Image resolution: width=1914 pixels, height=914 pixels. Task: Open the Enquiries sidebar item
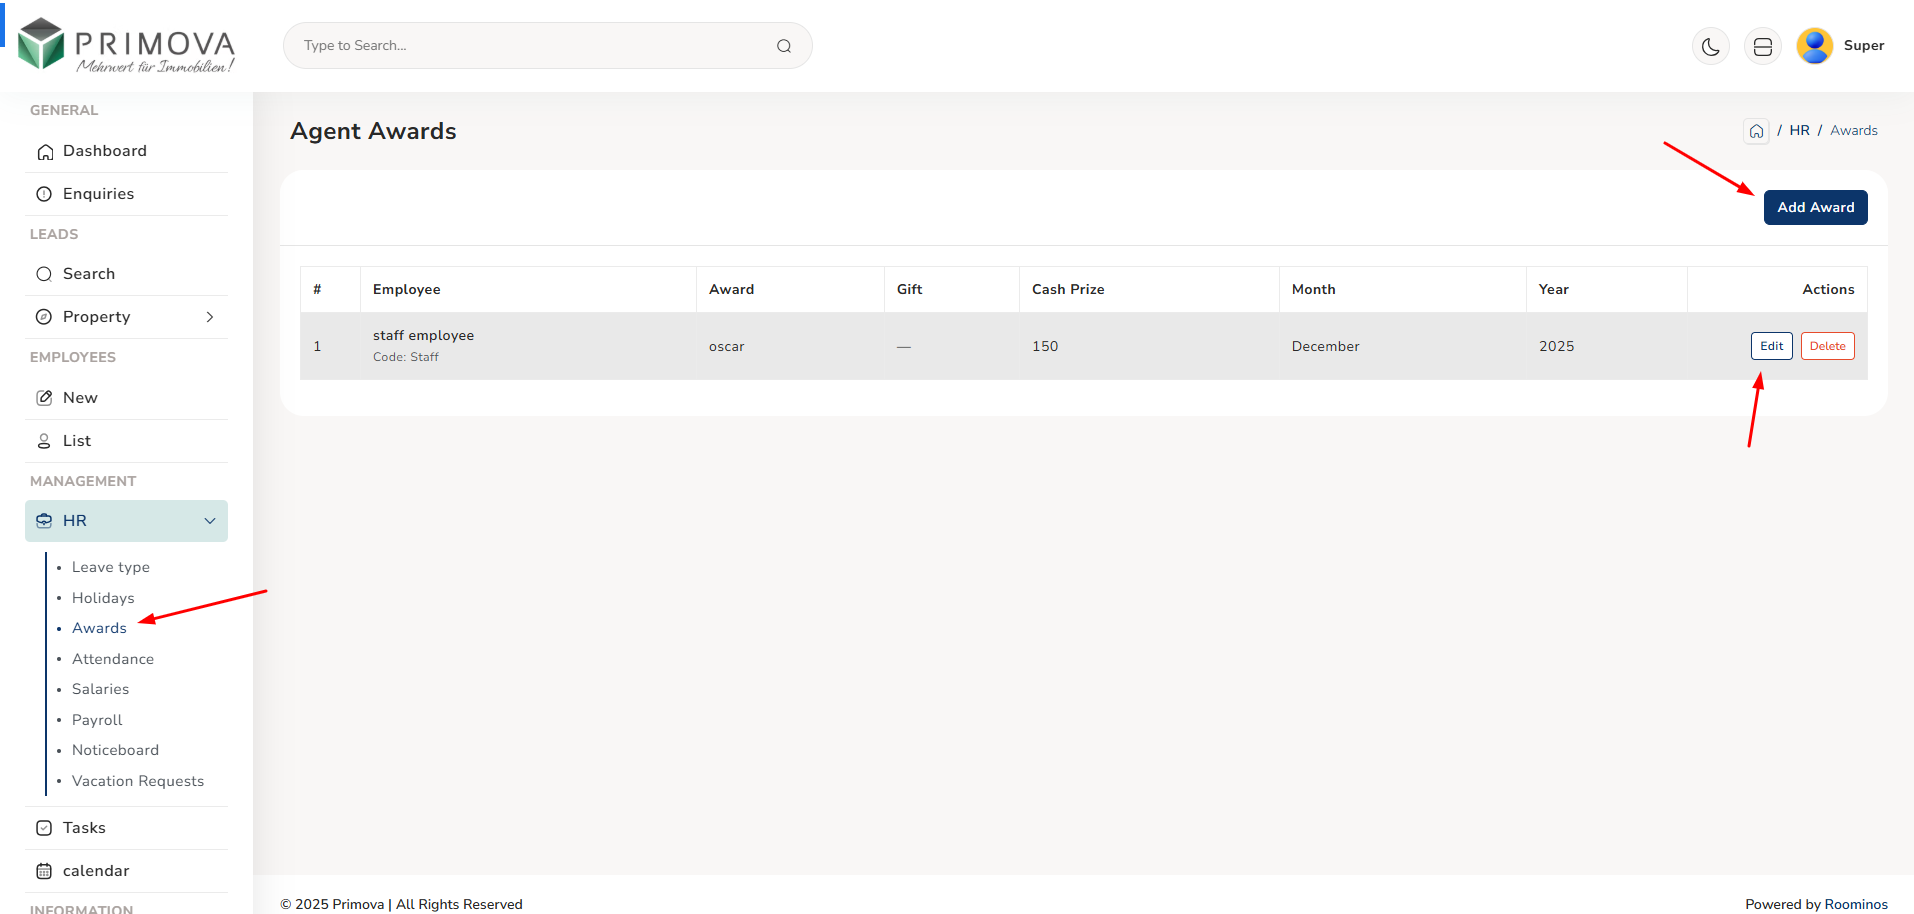click(98, 194)
